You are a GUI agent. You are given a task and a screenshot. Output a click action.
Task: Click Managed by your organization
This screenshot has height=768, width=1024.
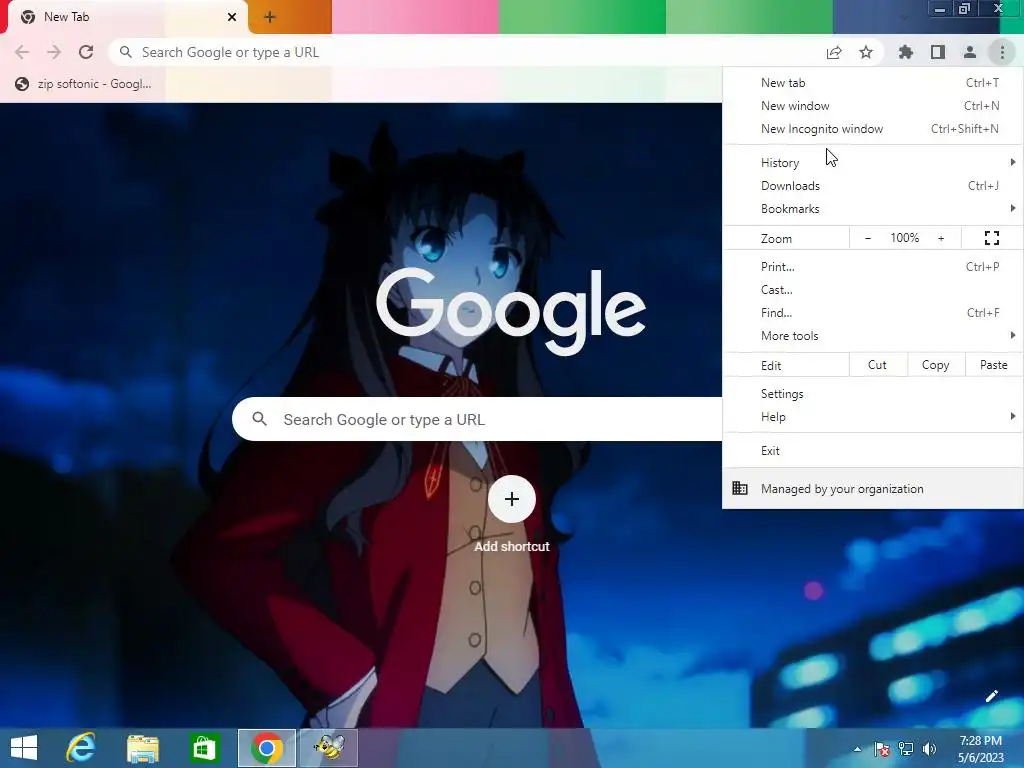pyautogui.click(x=873, y=488)
